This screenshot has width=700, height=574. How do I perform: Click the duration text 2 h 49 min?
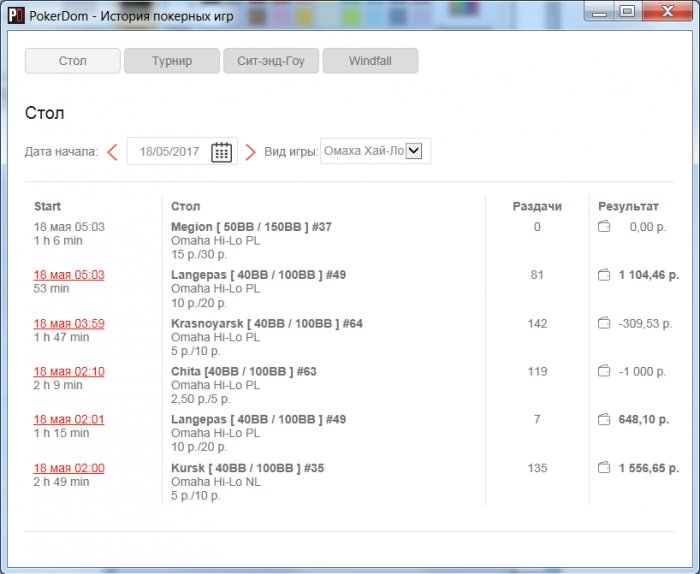(x=61, y=482)
